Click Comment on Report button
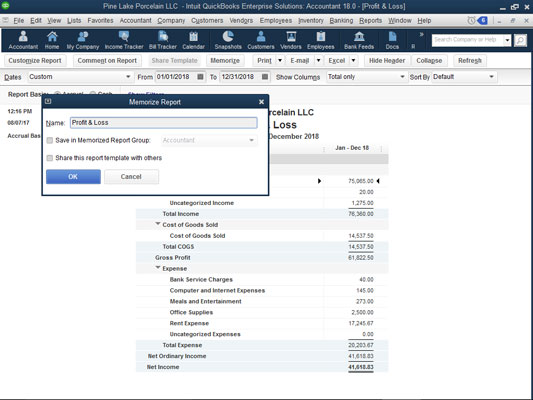Image resolution: width=533 pixels, height=400 pixels. click(107, 60)
